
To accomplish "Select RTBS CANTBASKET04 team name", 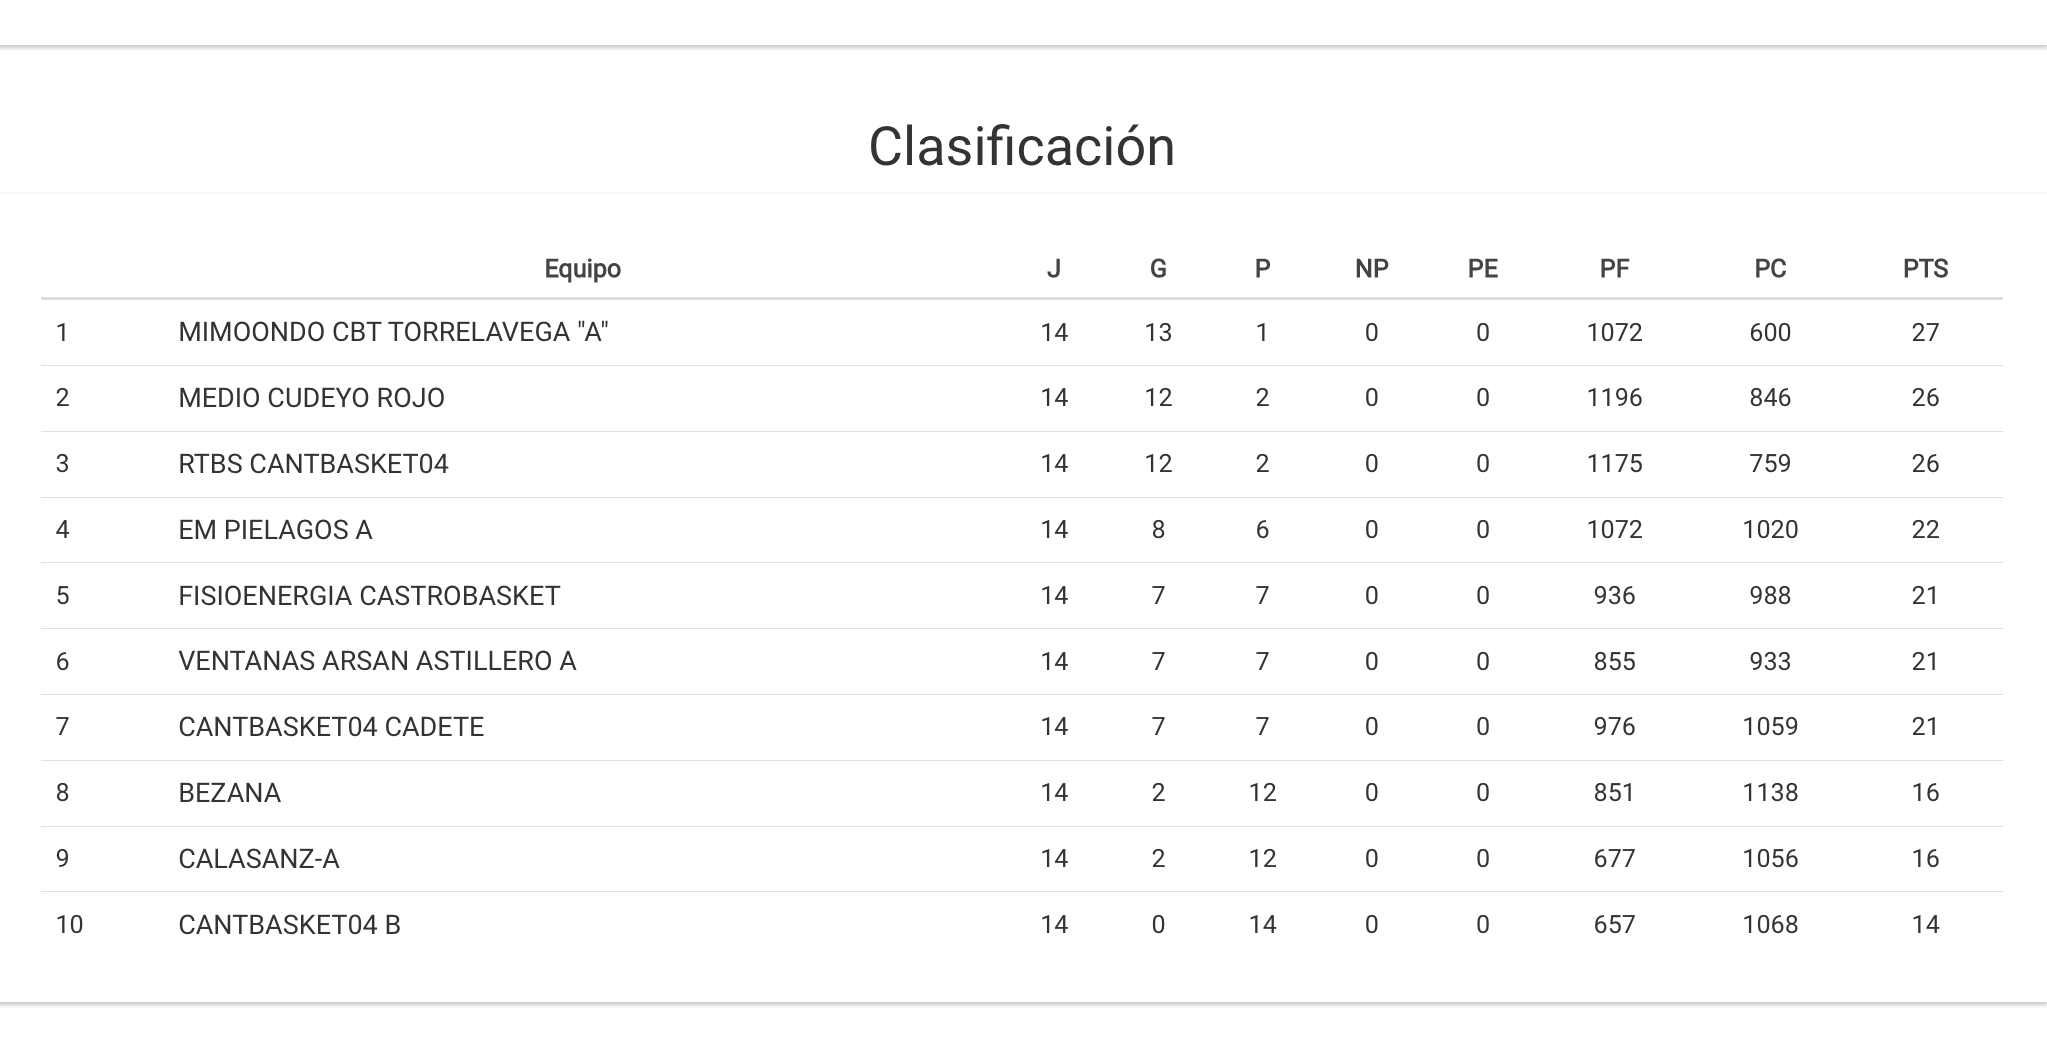I will pos(313,464).
